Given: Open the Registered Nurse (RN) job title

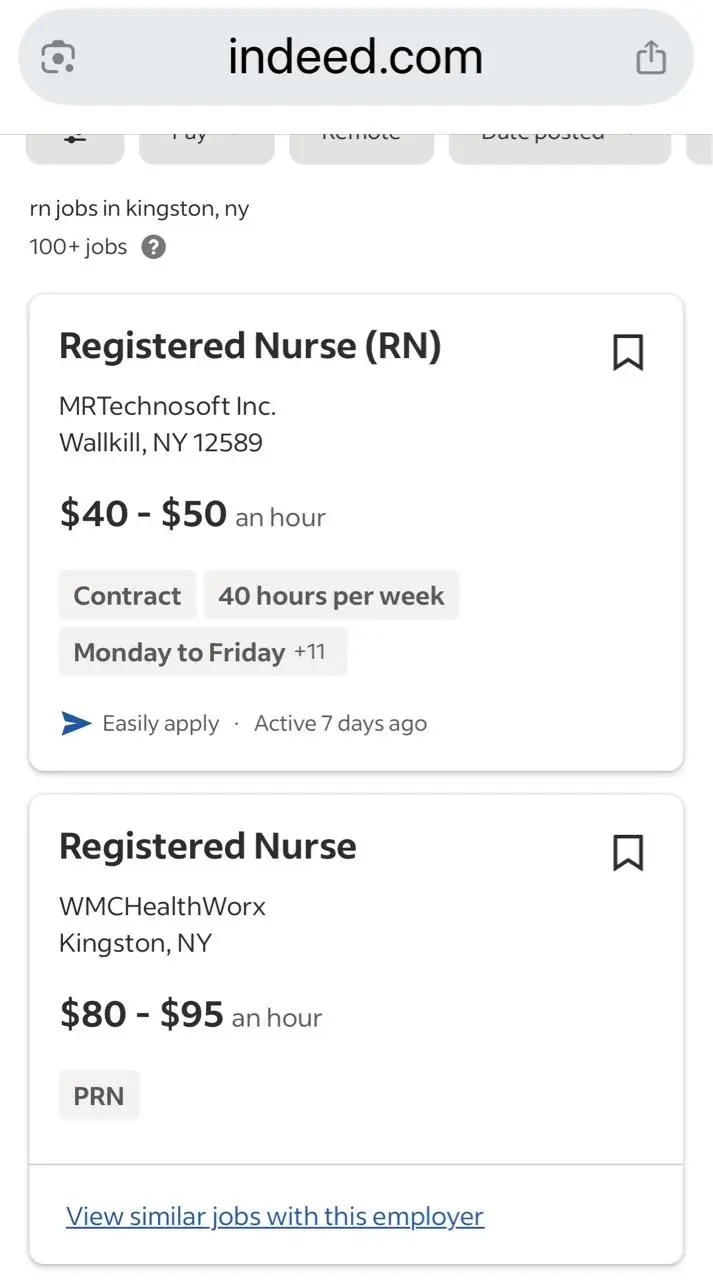Looking at the screenshot, I should point(250,346).
